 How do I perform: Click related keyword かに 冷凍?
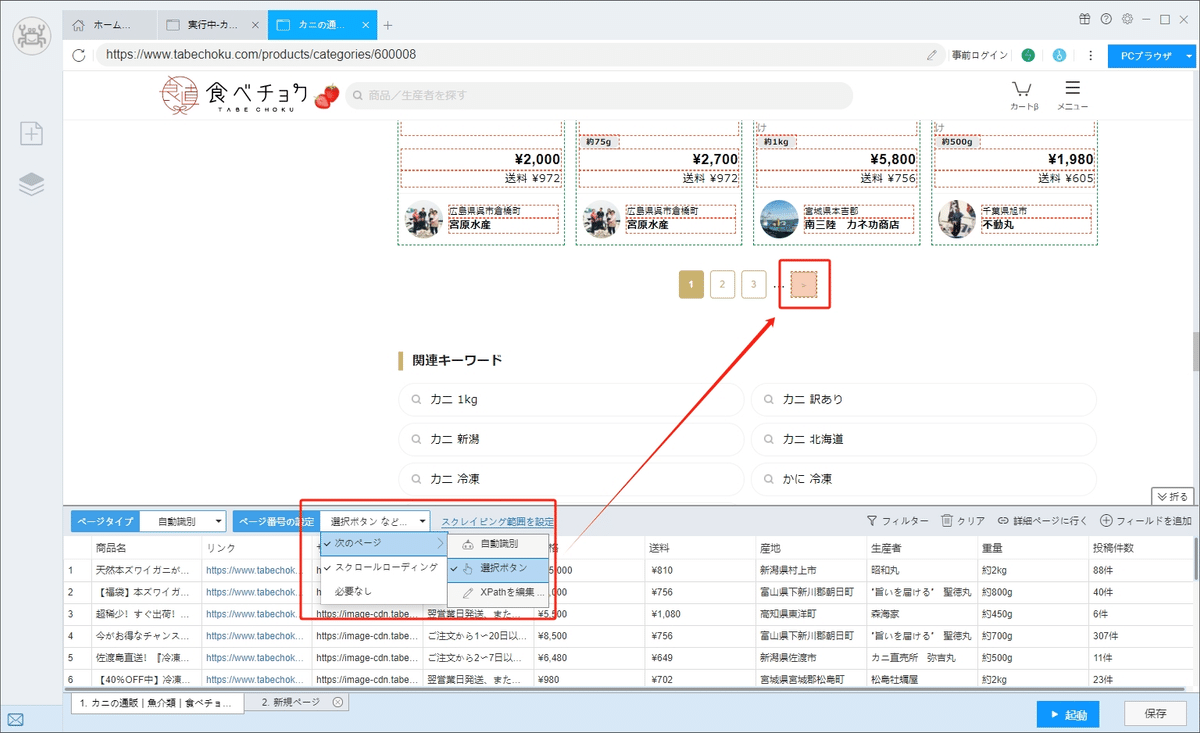[x=923, y=479]
